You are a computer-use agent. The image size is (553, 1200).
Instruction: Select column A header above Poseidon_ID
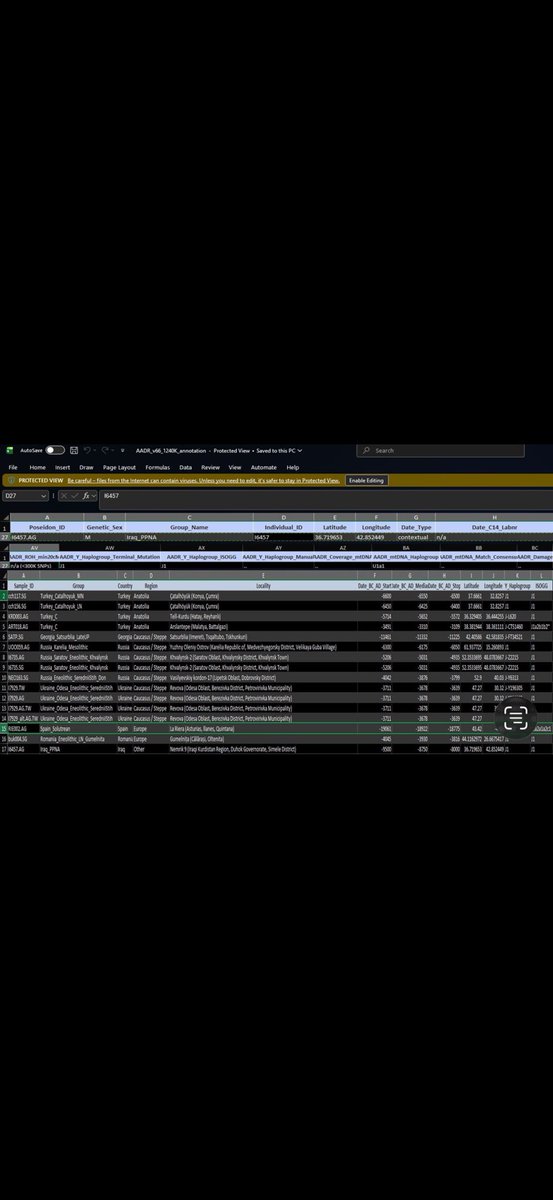click(47, 516)
